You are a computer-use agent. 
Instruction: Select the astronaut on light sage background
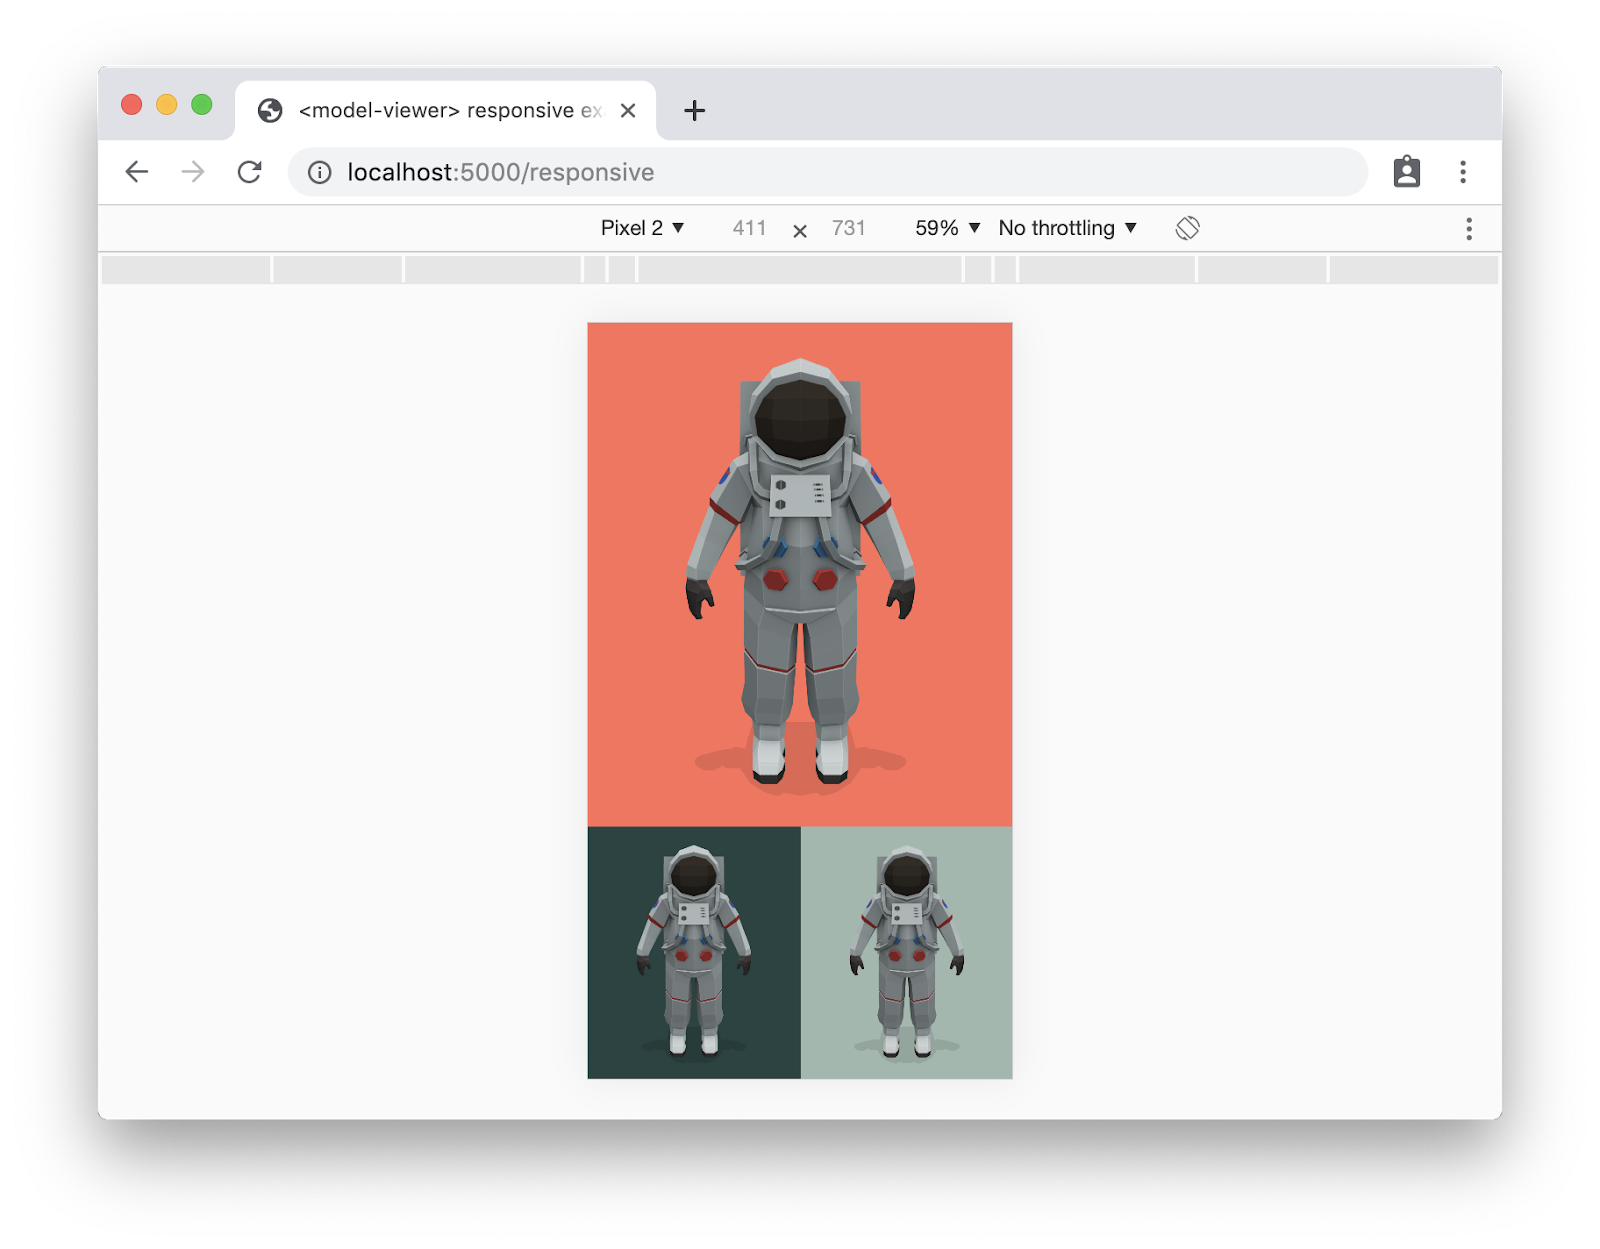[907, 952]
